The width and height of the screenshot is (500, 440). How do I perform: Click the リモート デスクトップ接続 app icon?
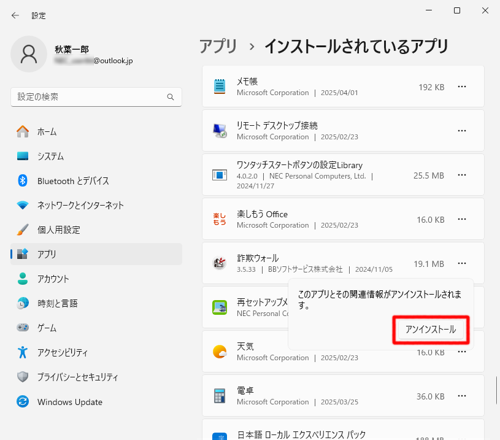tap(220, 131)
